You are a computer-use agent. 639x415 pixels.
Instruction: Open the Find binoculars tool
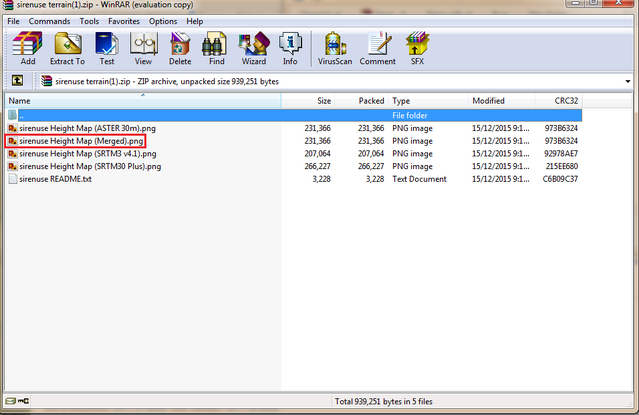[216, 48]
